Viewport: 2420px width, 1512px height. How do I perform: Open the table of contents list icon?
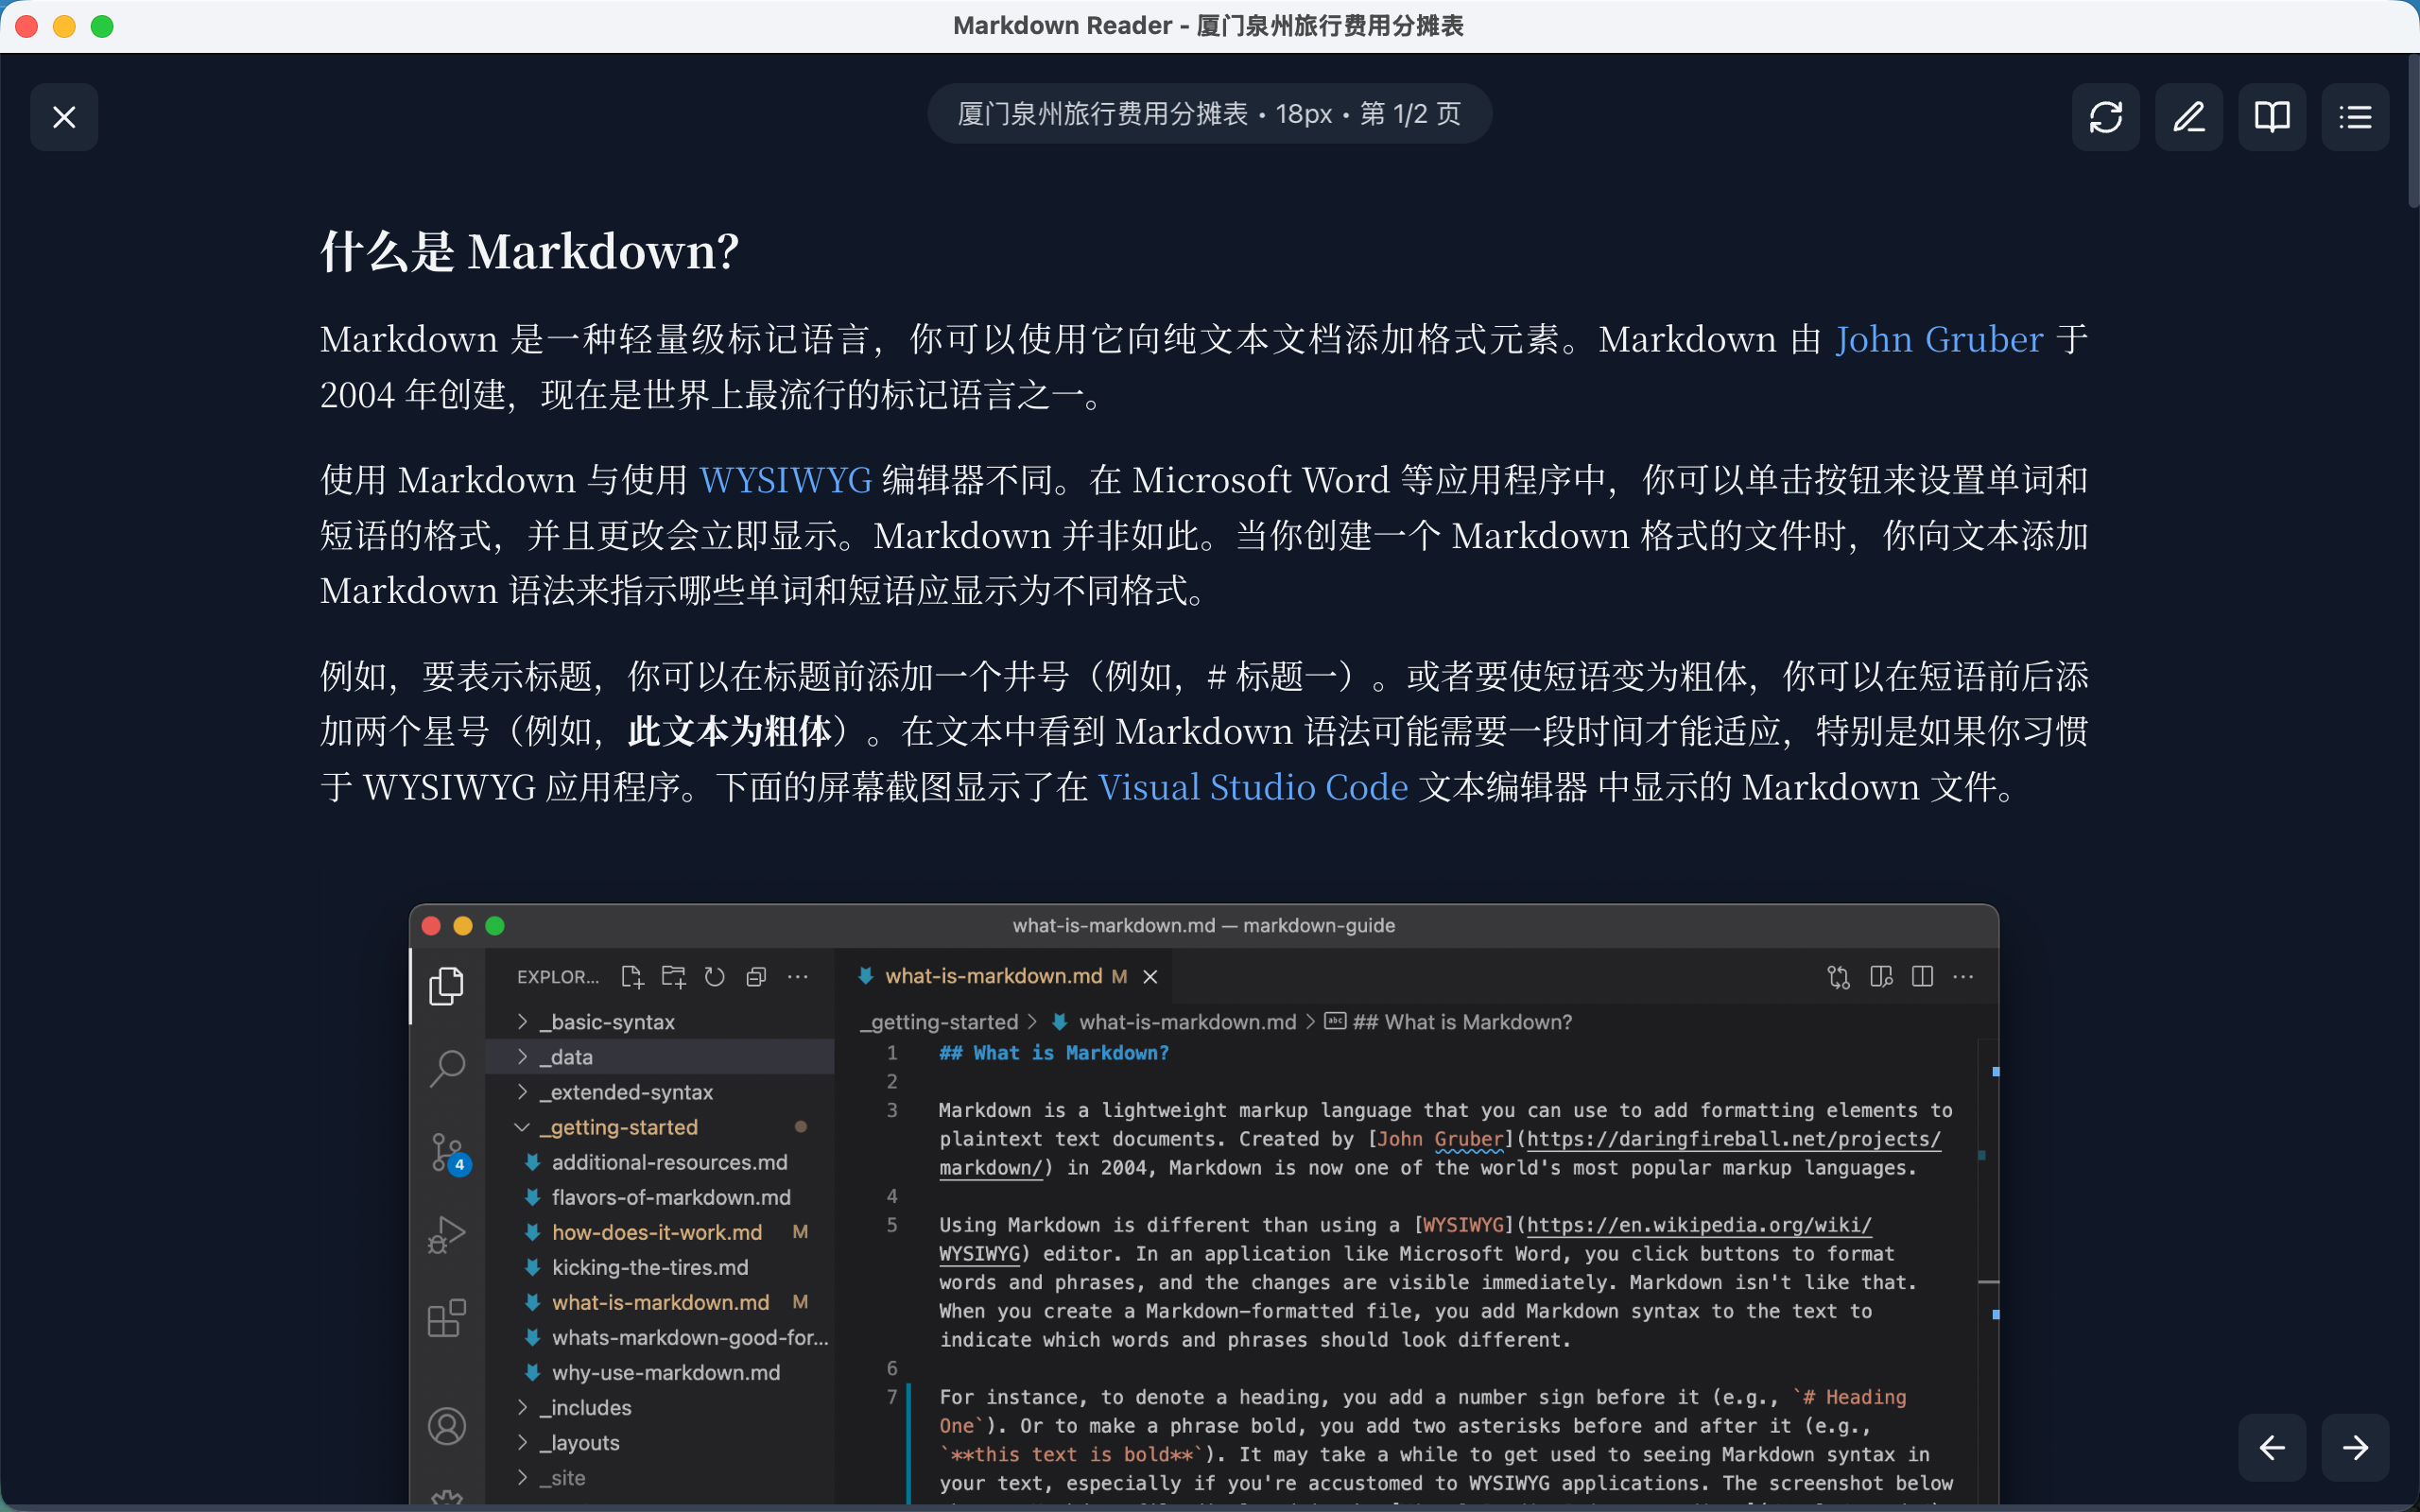[2355, 117]
